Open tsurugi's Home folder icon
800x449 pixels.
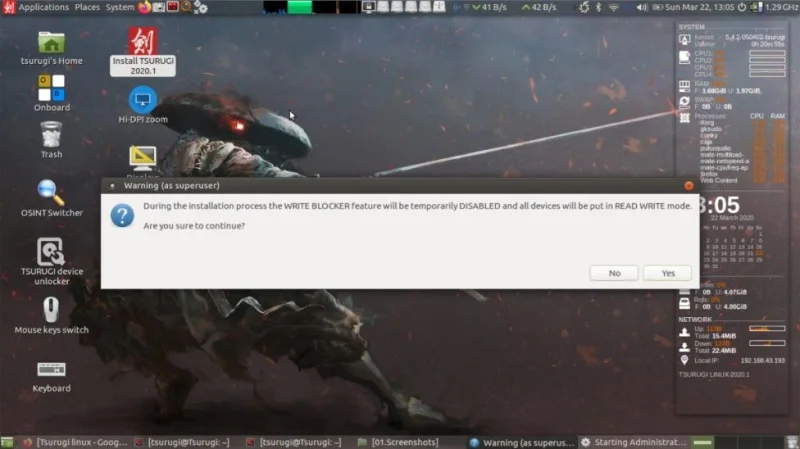coord(52,49)
